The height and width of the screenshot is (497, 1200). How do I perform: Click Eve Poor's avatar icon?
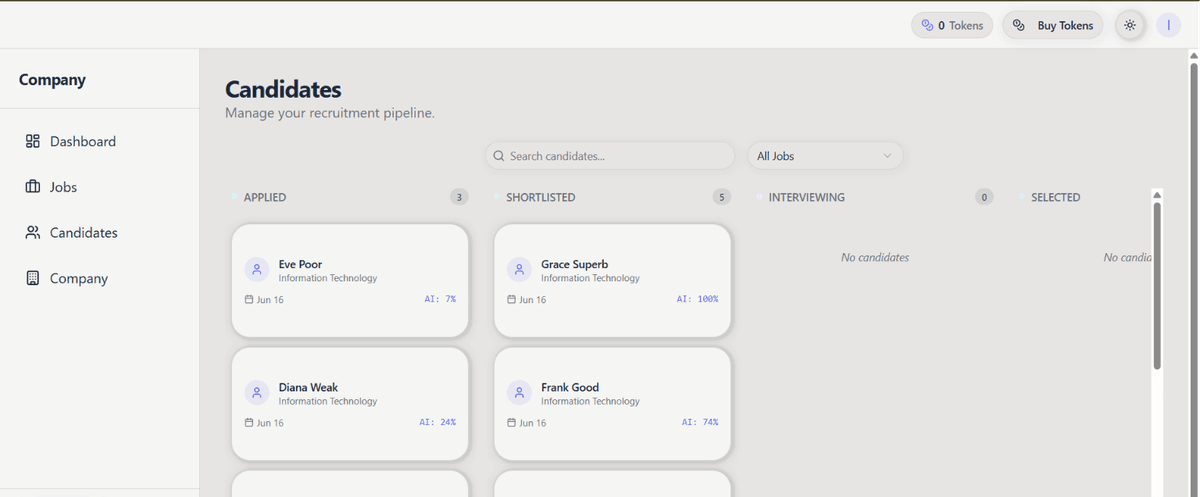point(257,270)
